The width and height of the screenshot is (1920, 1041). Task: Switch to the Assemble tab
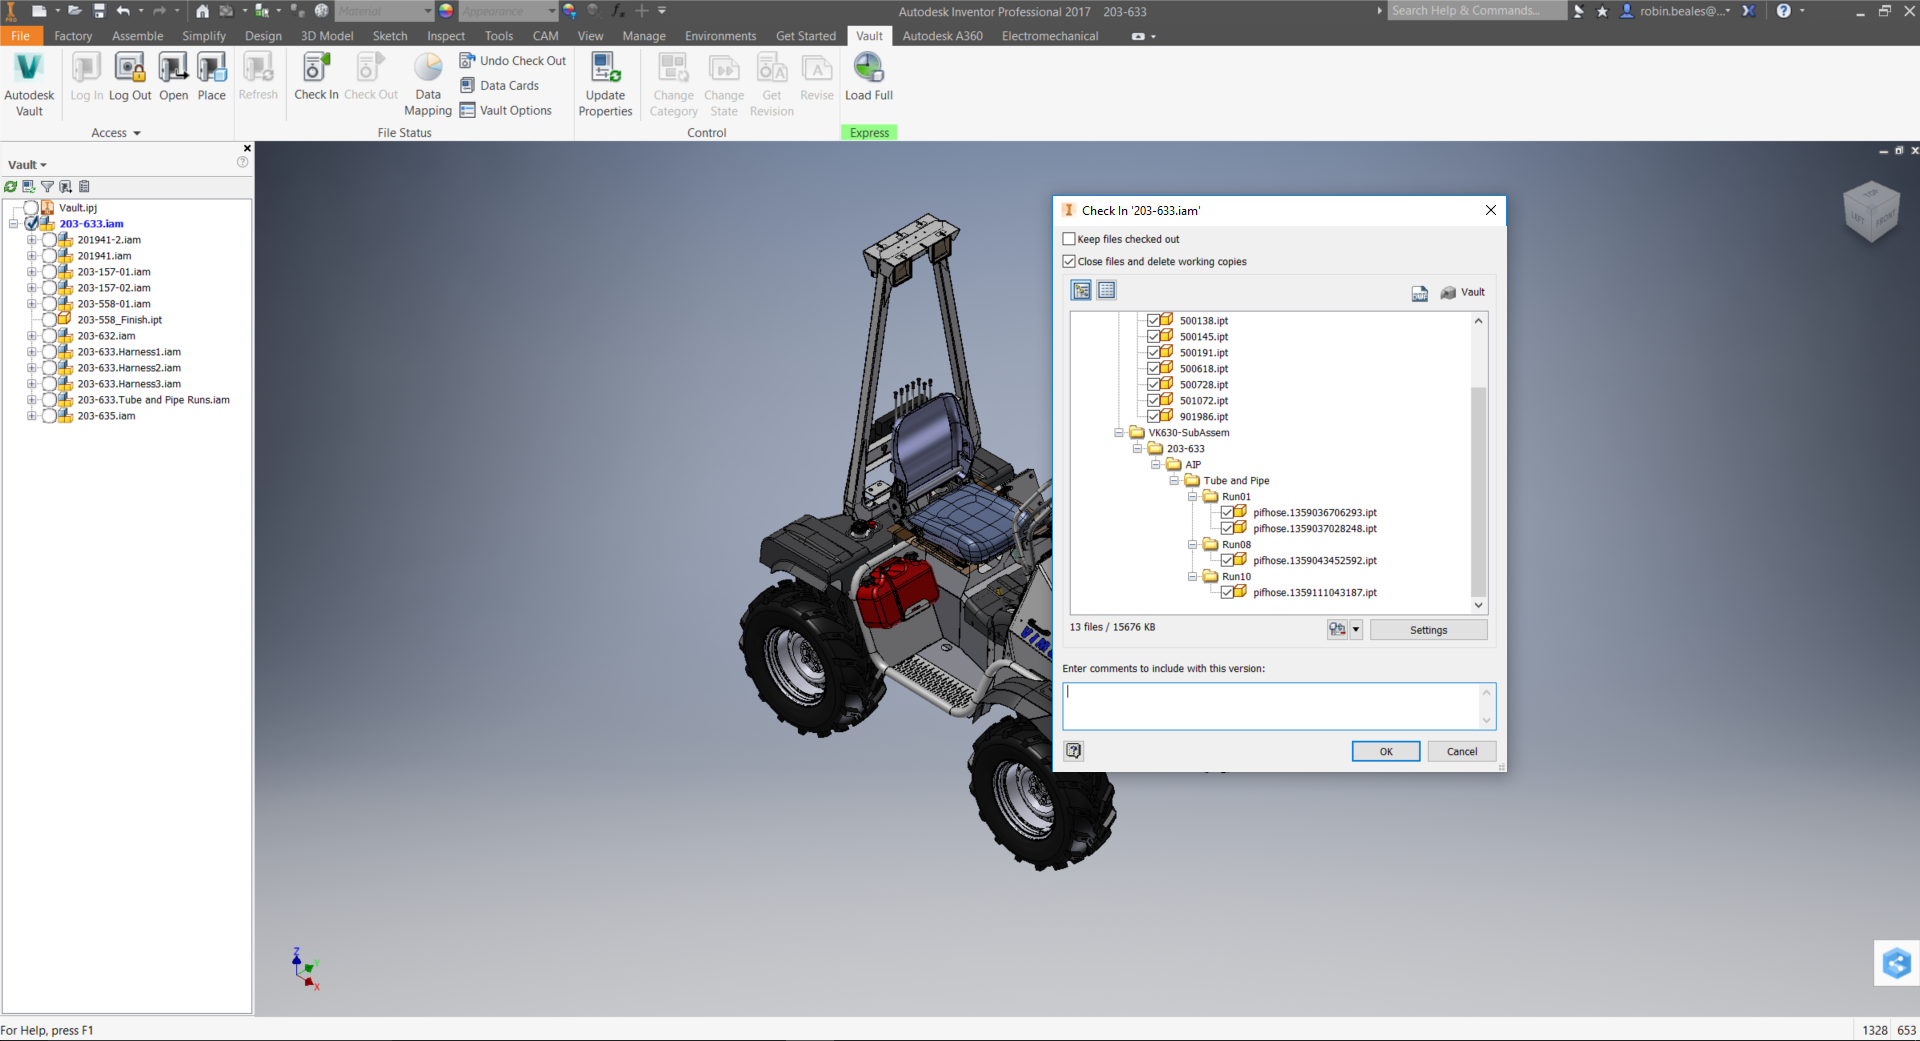coord(137,36)
